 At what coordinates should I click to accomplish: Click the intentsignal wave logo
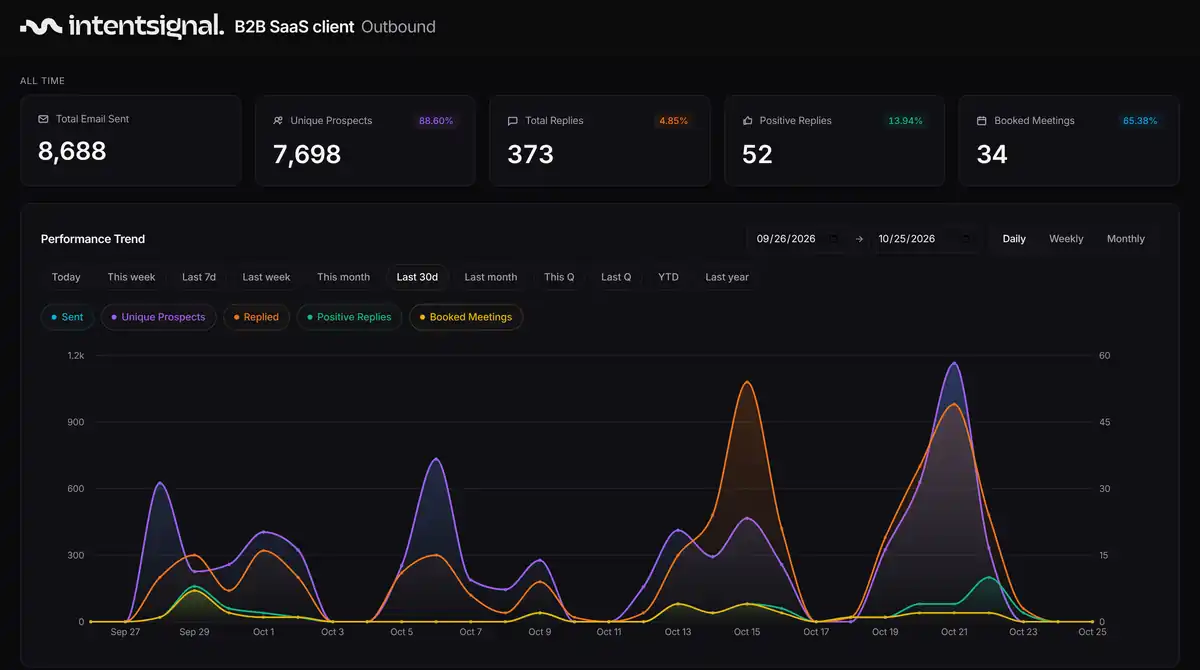pyautogui.click(x=41, y=26)
